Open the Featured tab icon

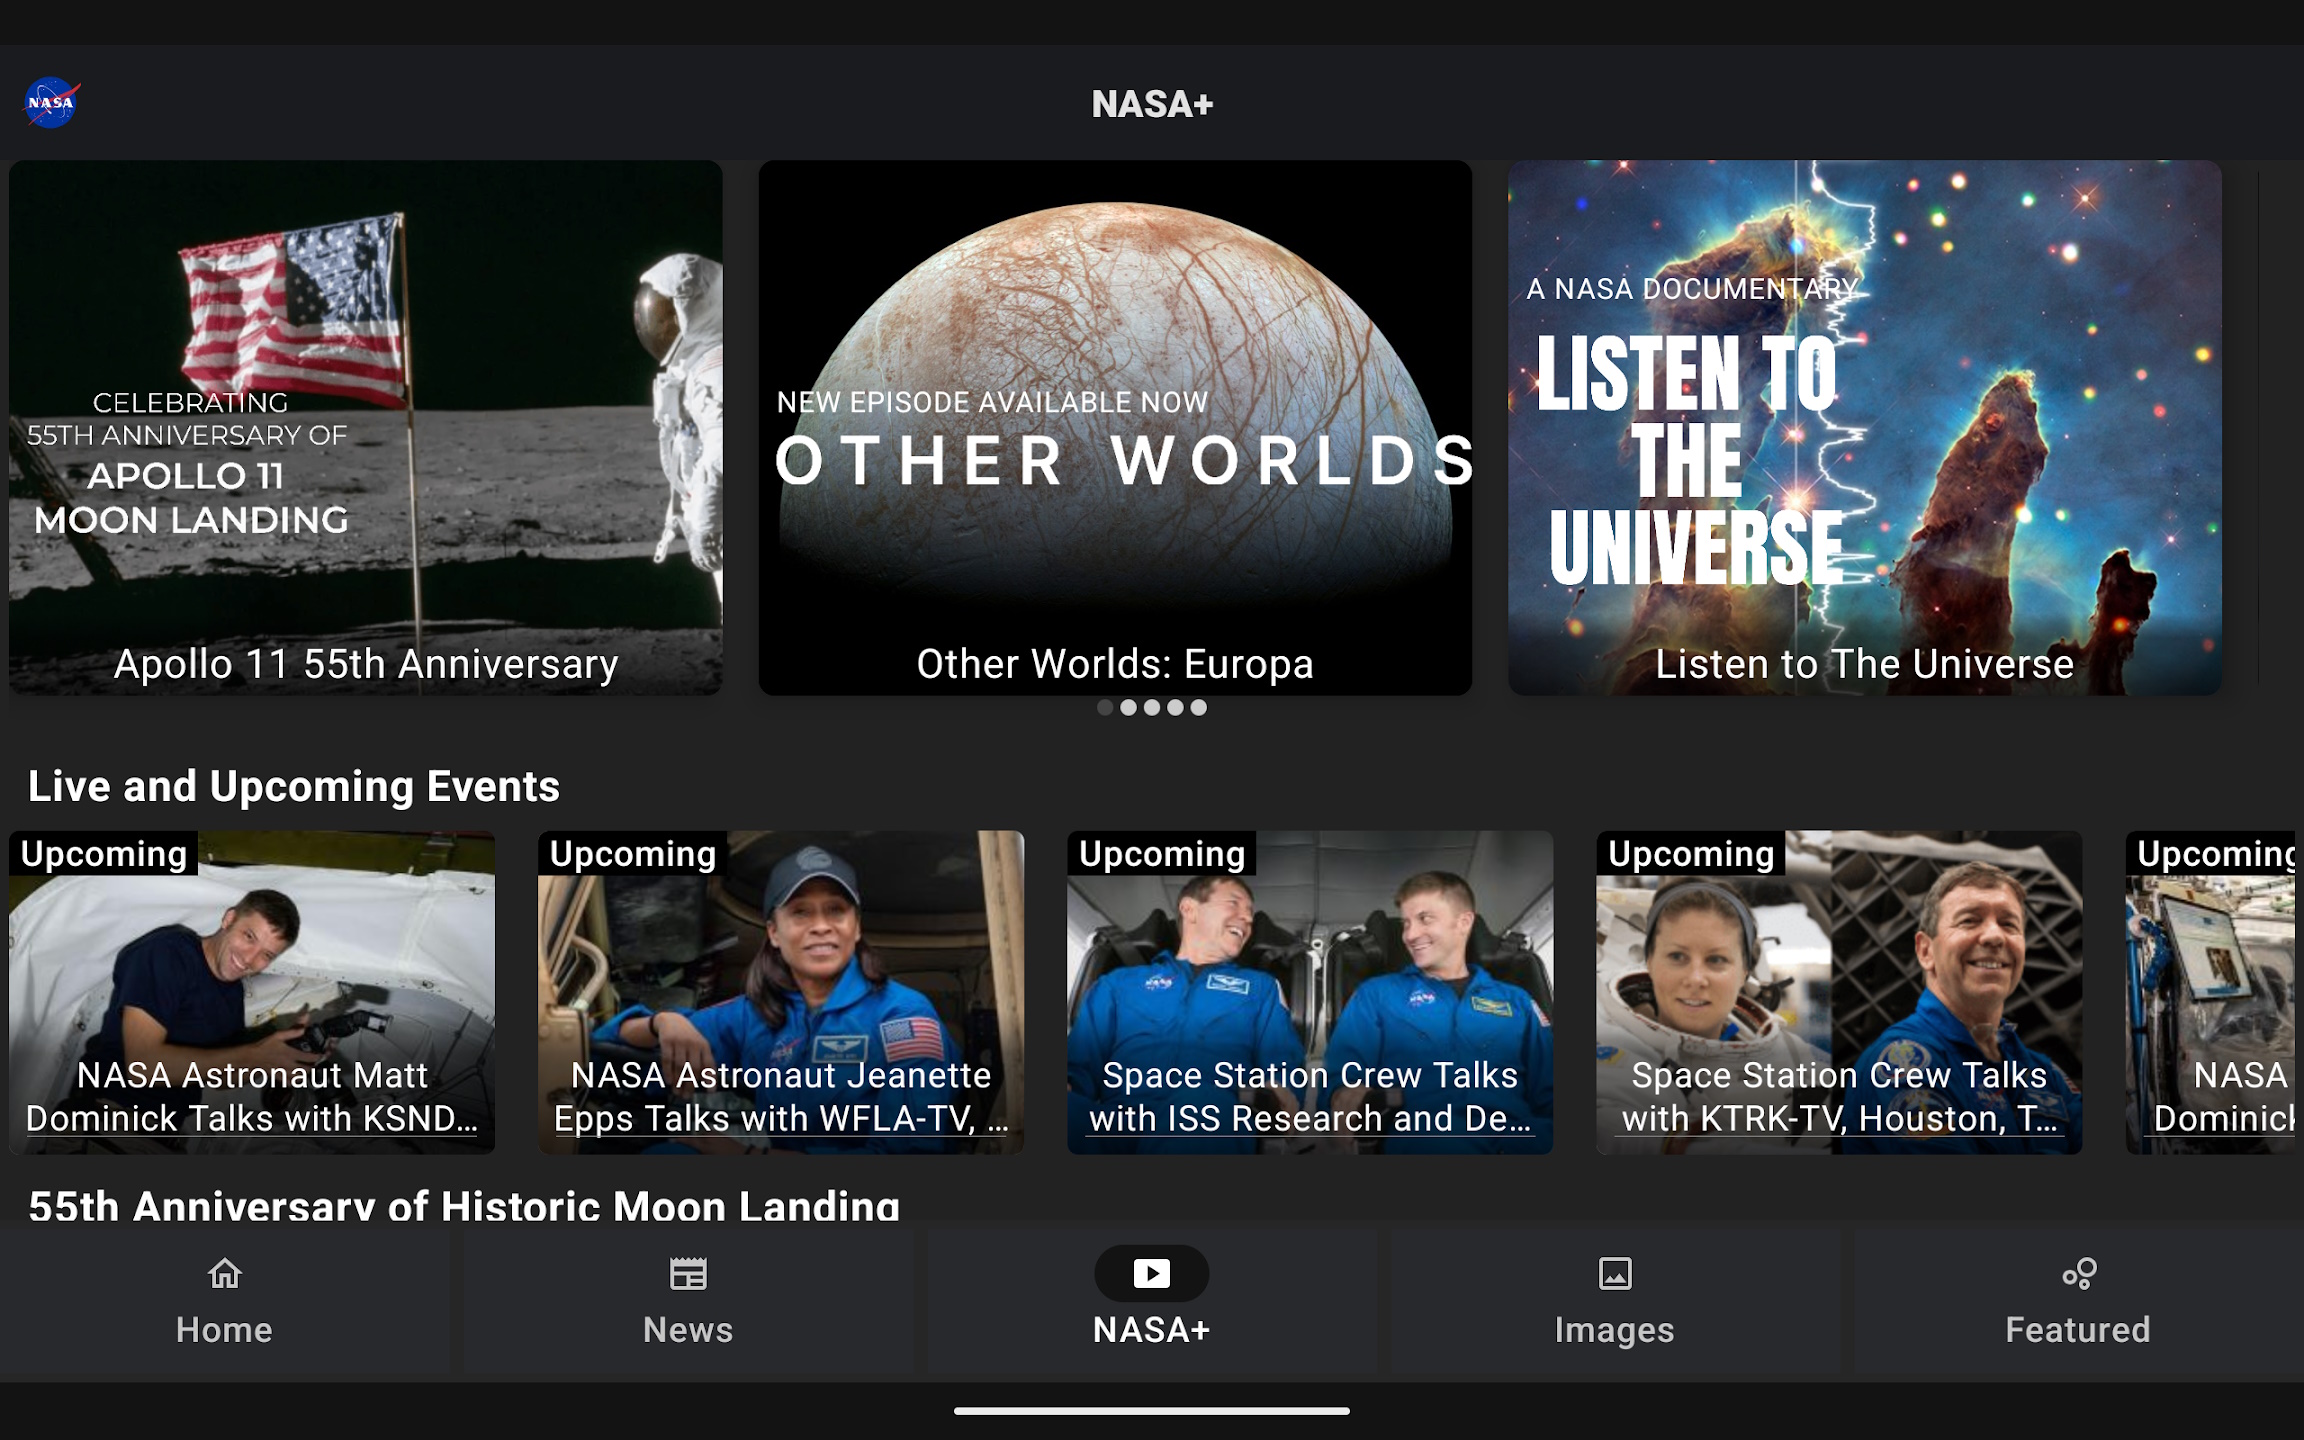pos(2078,1273)
